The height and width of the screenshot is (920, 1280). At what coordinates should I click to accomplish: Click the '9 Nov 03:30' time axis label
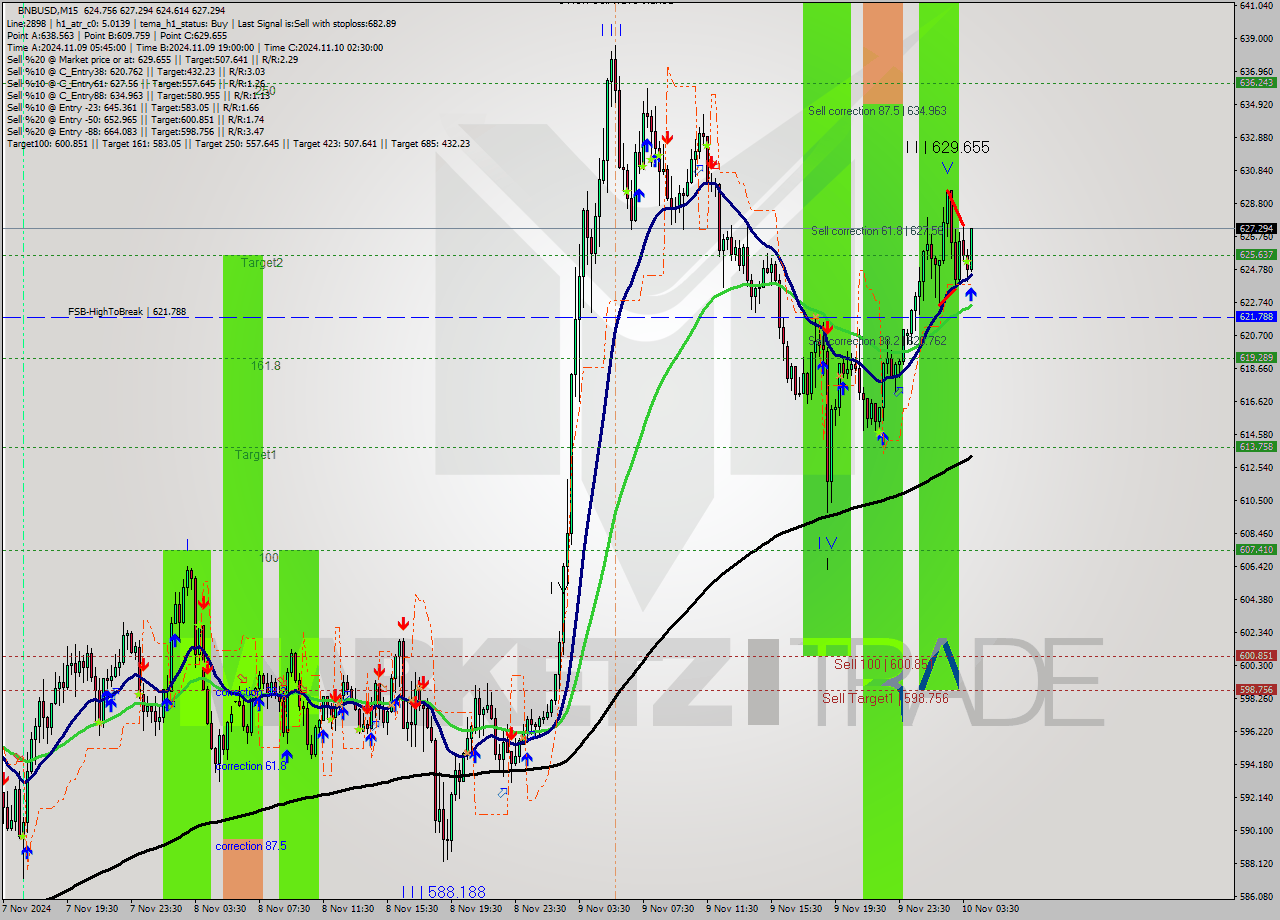604,909
